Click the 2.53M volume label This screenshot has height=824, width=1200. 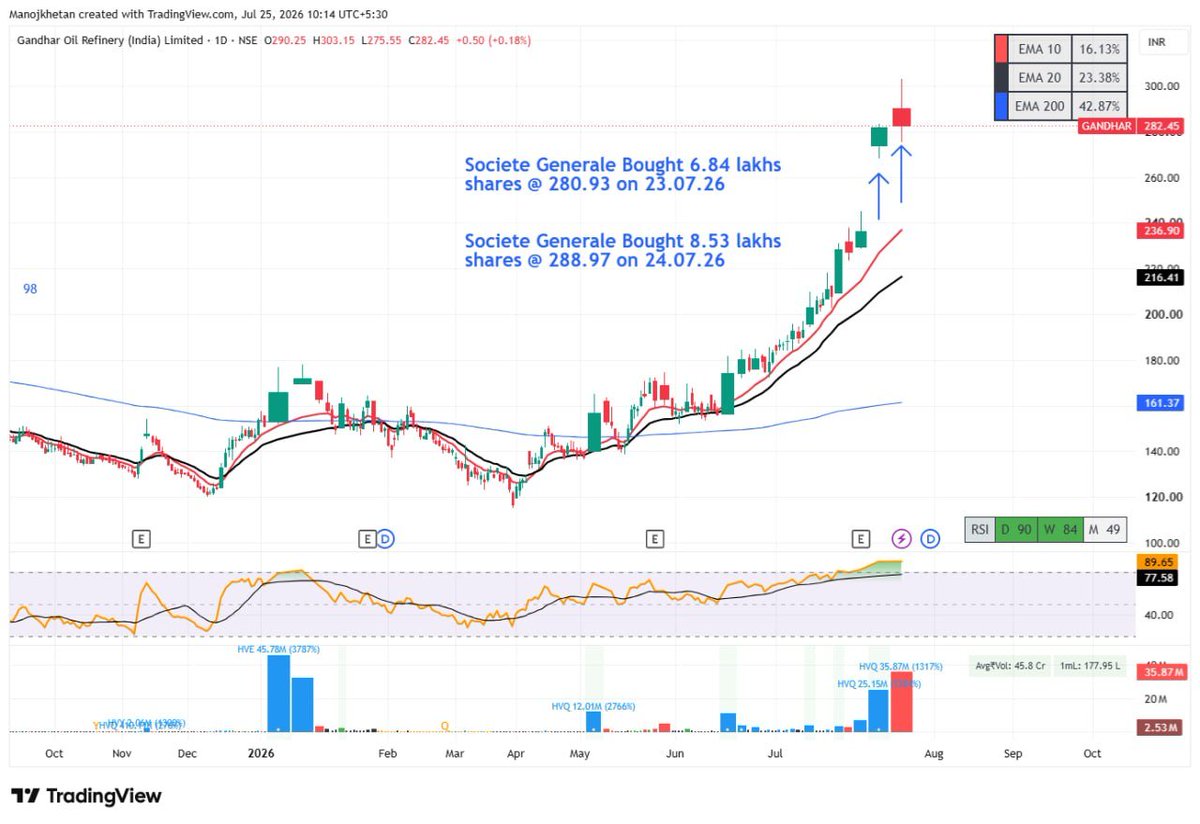[x=1161, y=726]
